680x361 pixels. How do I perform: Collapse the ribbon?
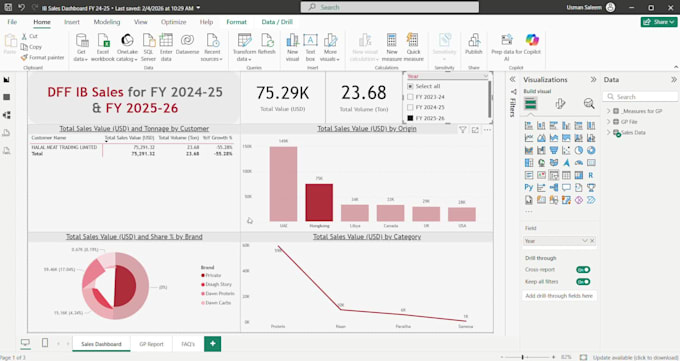tap(676, 67)
